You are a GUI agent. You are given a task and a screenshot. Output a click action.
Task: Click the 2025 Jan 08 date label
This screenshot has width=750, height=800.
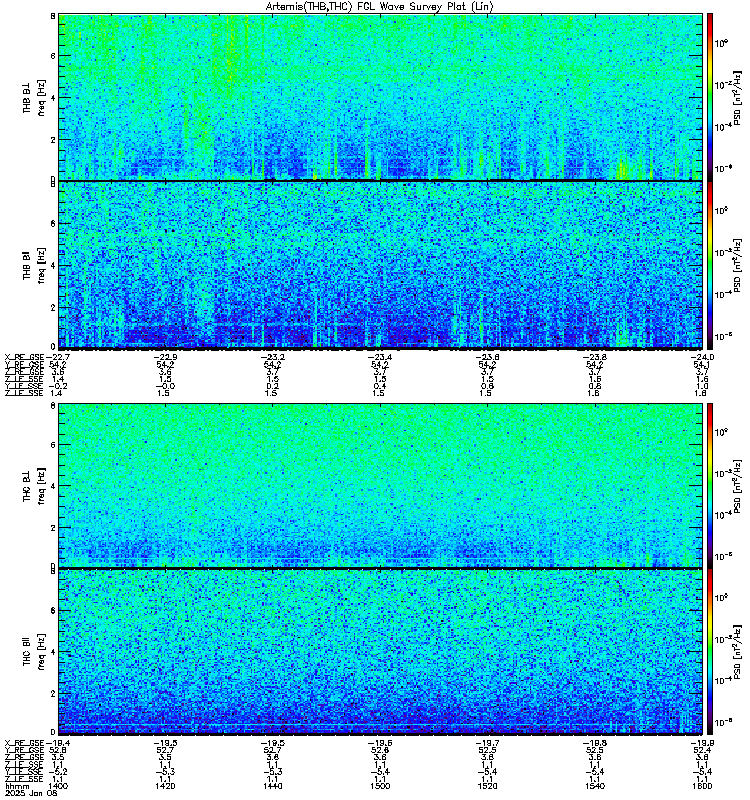pos(32,793)
